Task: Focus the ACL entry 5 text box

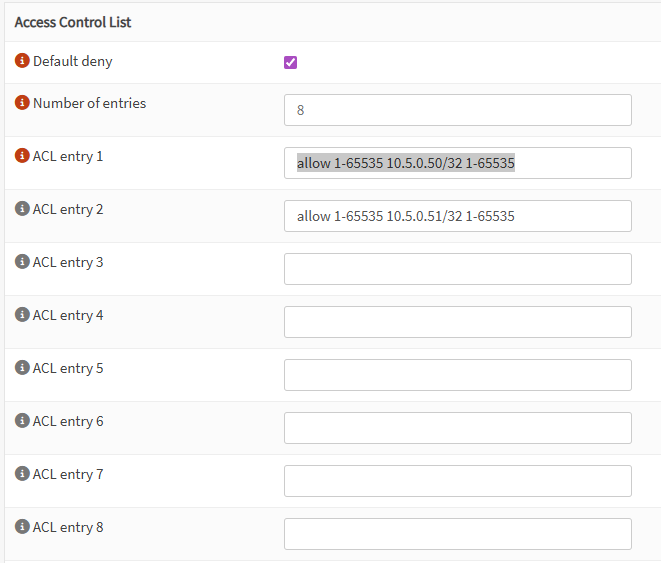Action: point(457,375)
